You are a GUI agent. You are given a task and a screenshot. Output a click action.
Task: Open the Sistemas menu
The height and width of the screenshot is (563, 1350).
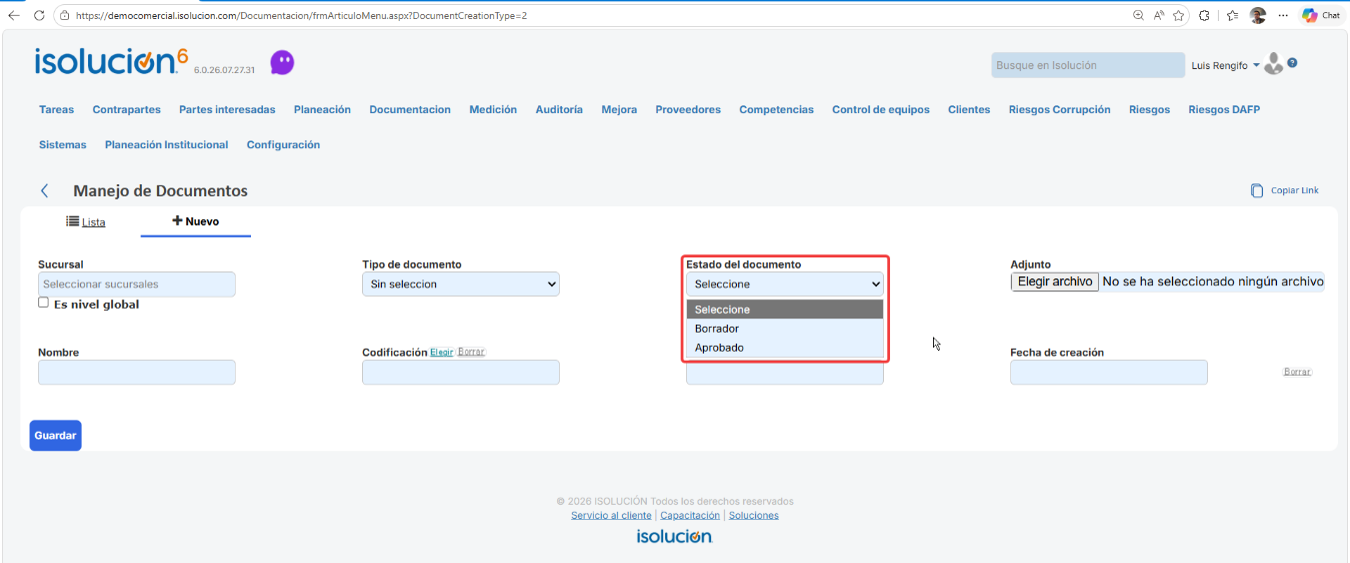tap(62, 145)
